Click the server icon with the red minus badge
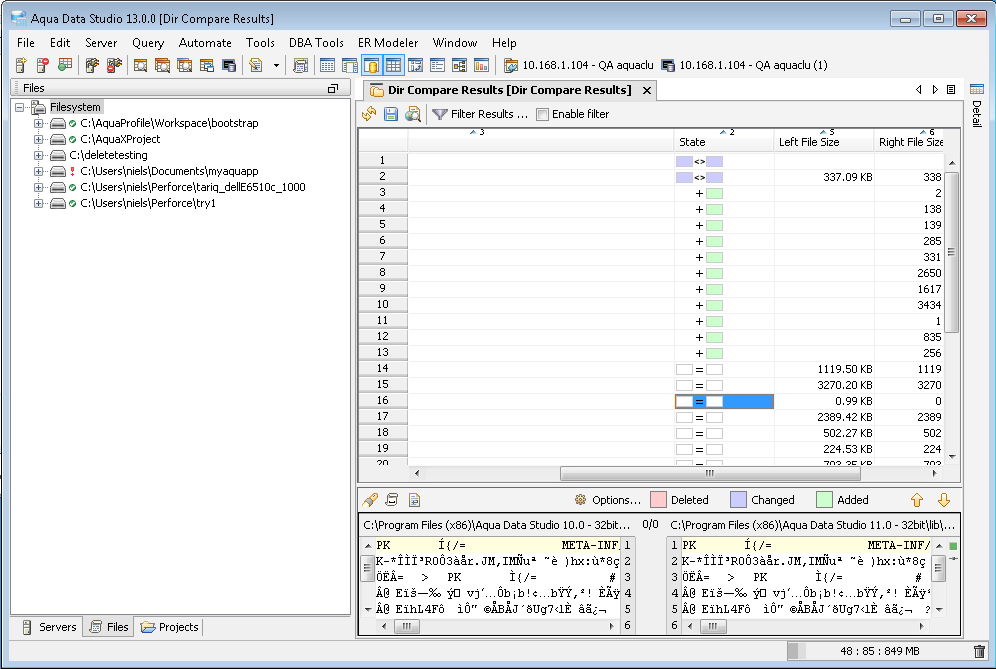 click(x=43, y=65)
